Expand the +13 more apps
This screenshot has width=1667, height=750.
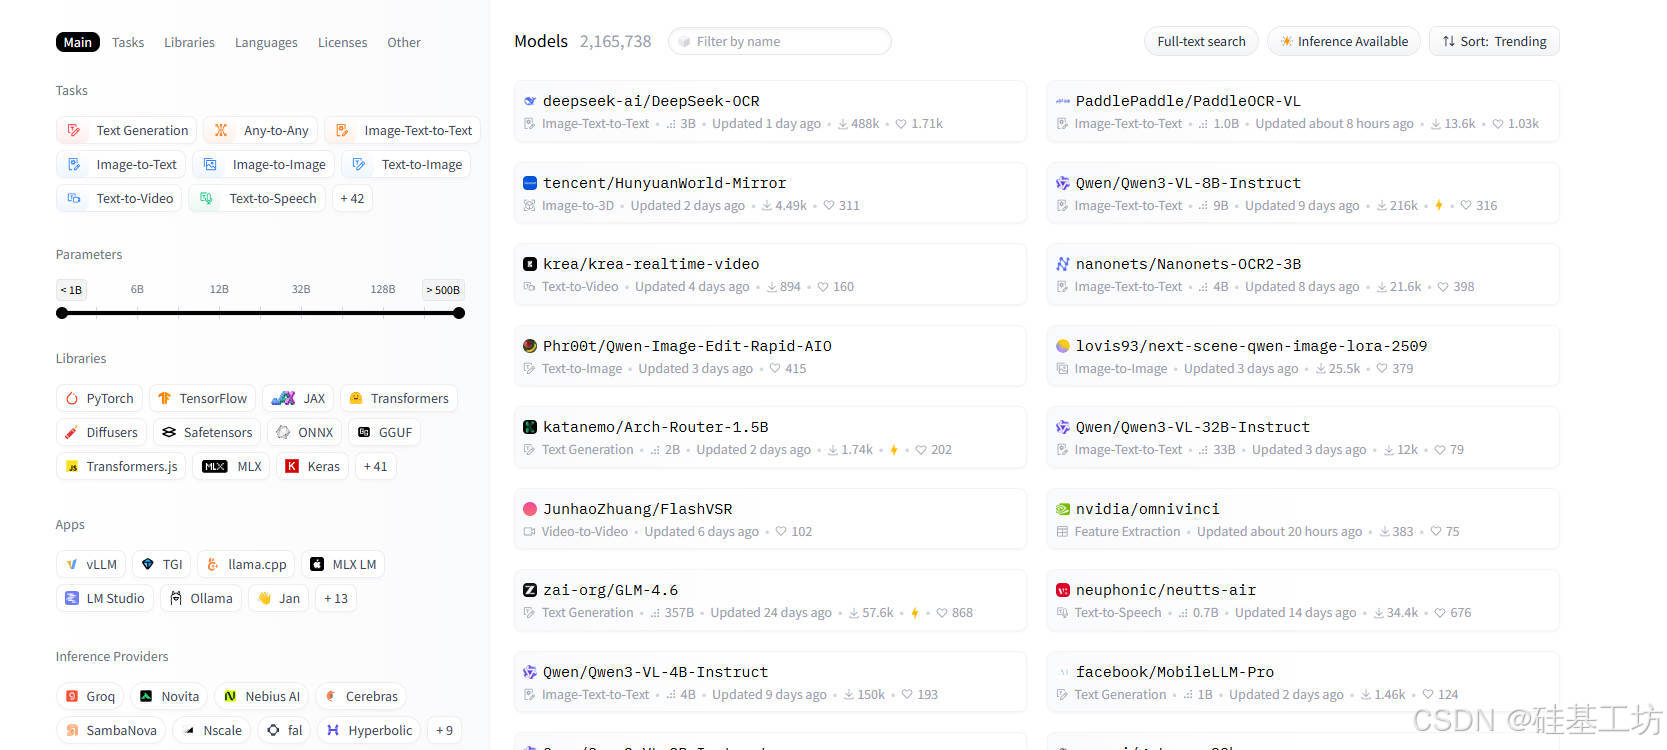336,598
